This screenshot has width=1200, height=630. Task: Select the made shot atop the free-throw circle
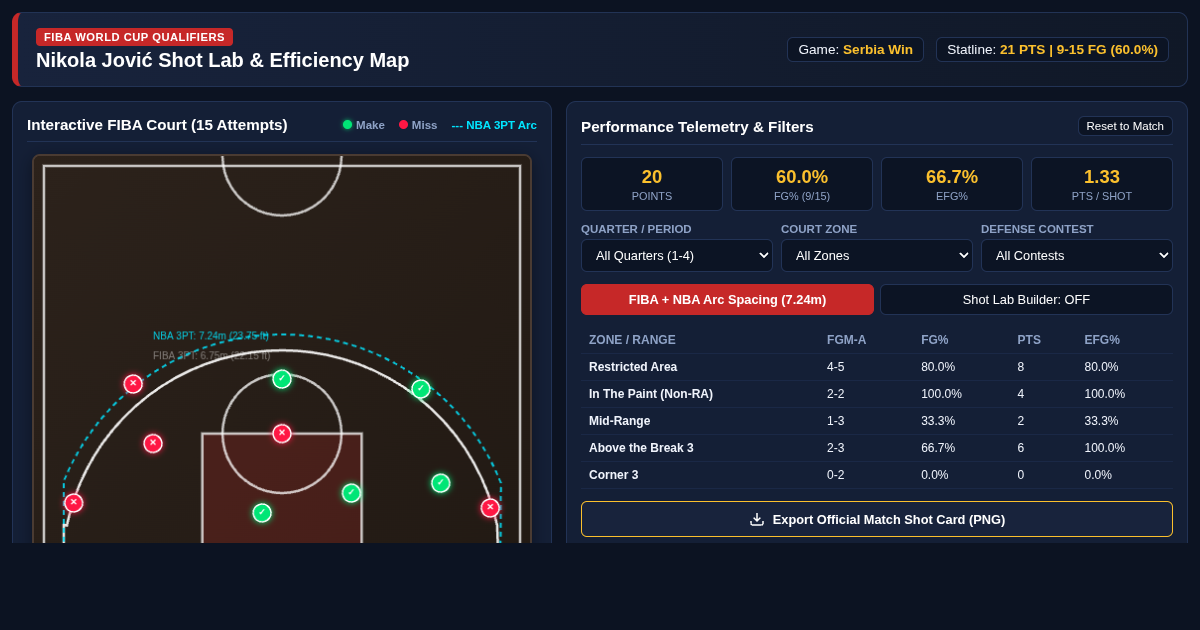282,379
